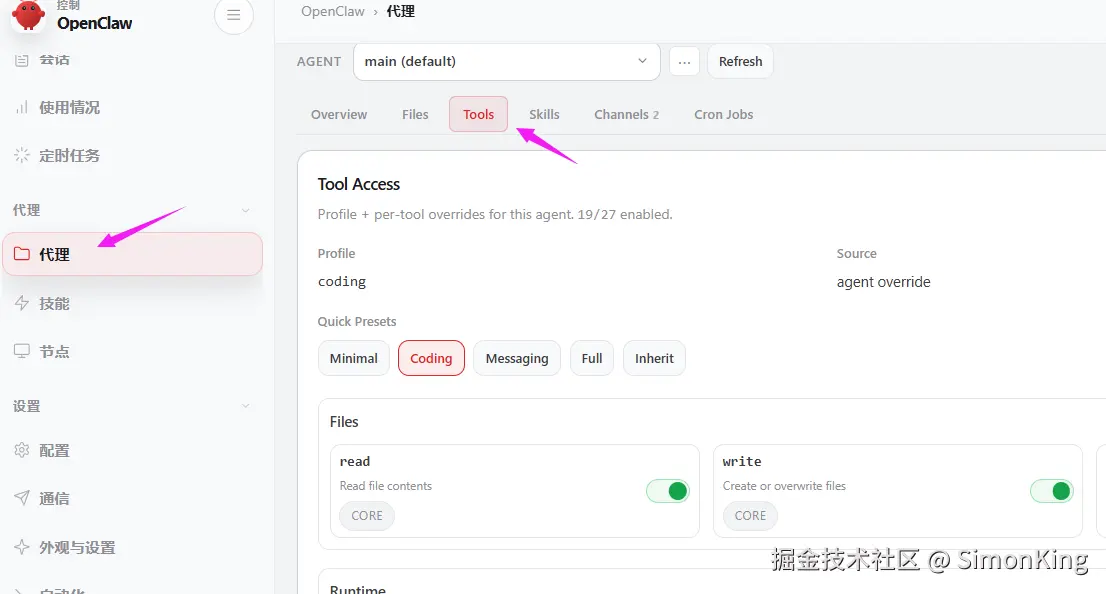
Task: Click the CORE badge under read
Action: click(x=367, y=516)
